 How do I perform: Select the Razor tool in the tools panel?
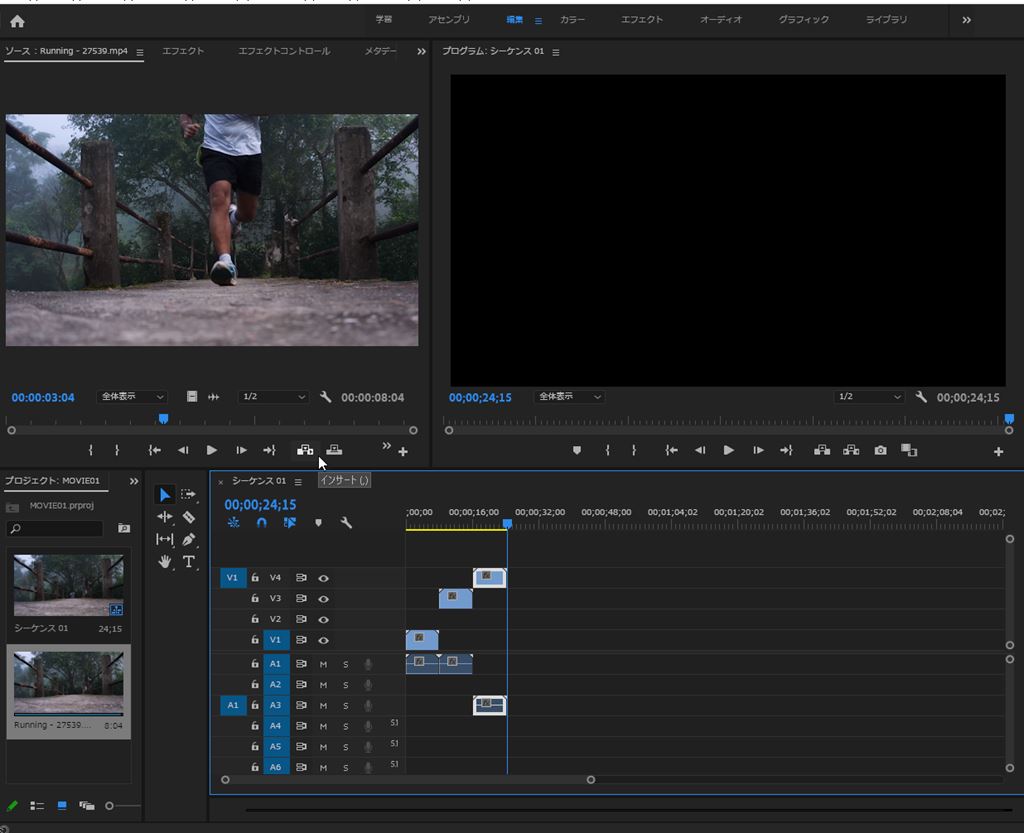pos(189,517)
